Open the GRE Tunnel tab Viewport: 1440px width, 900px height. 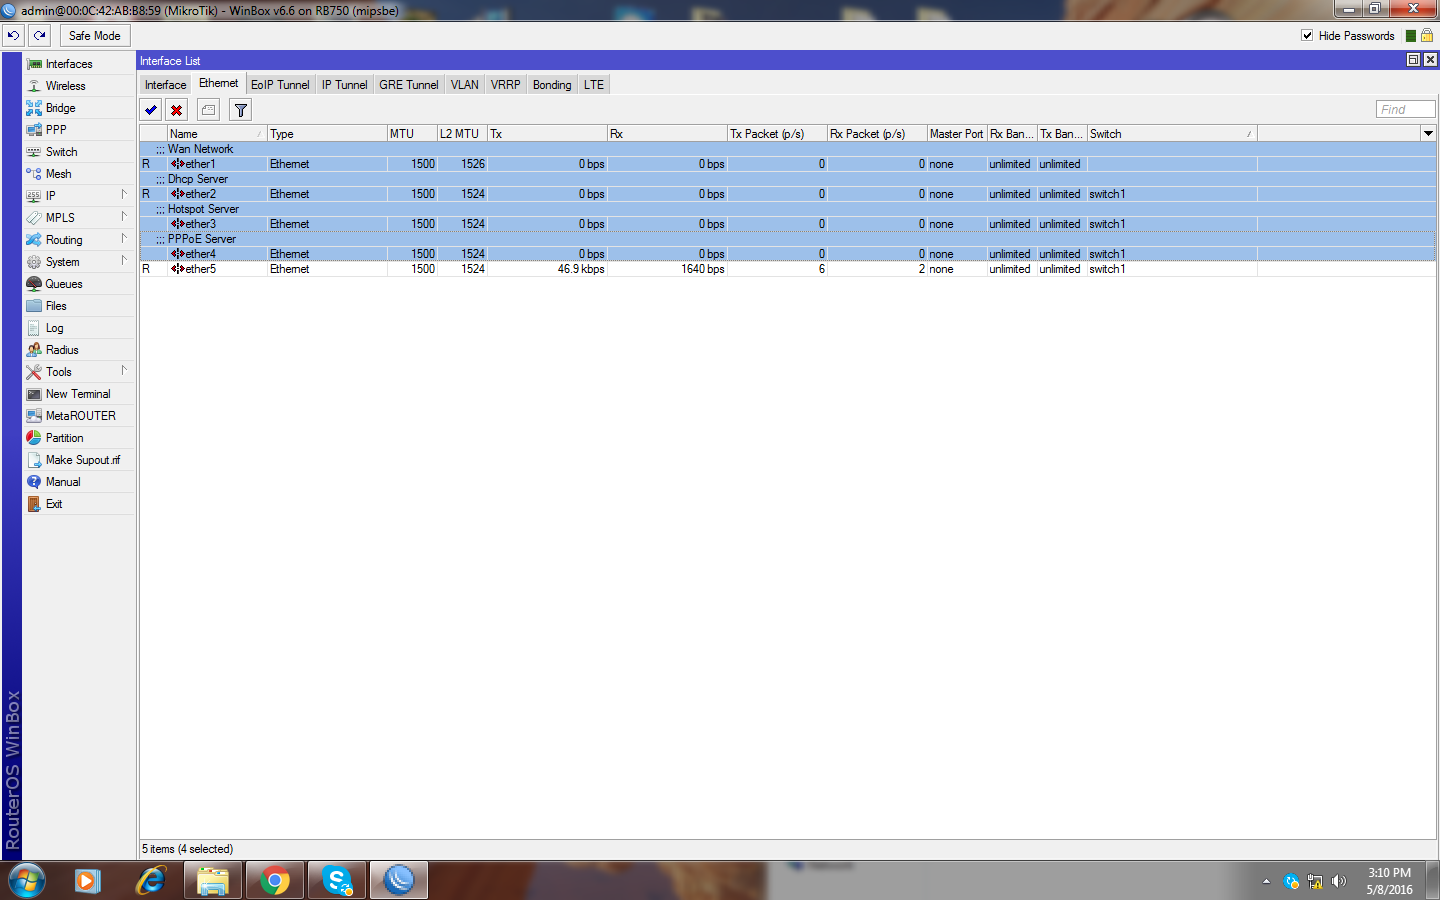coord(408,84)
